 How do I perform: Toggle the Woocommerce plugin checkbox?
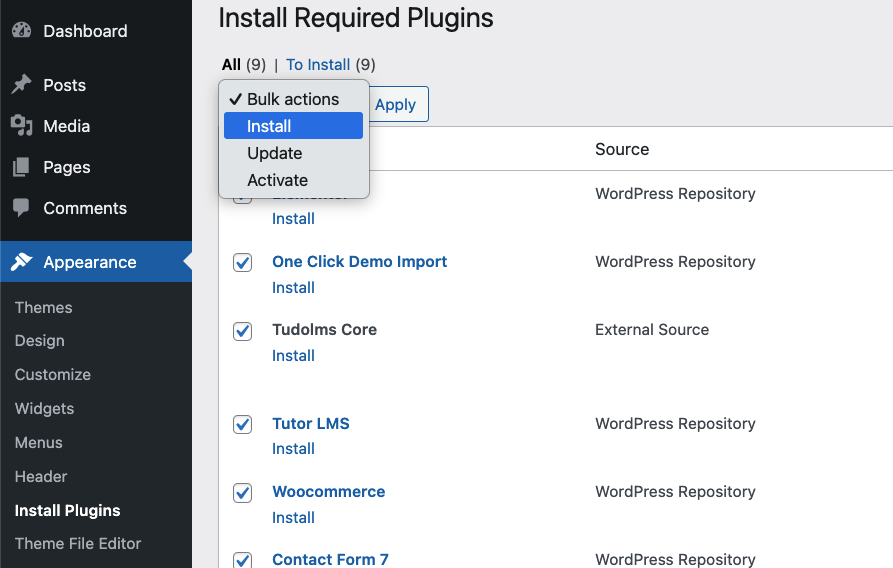[242, 492]
